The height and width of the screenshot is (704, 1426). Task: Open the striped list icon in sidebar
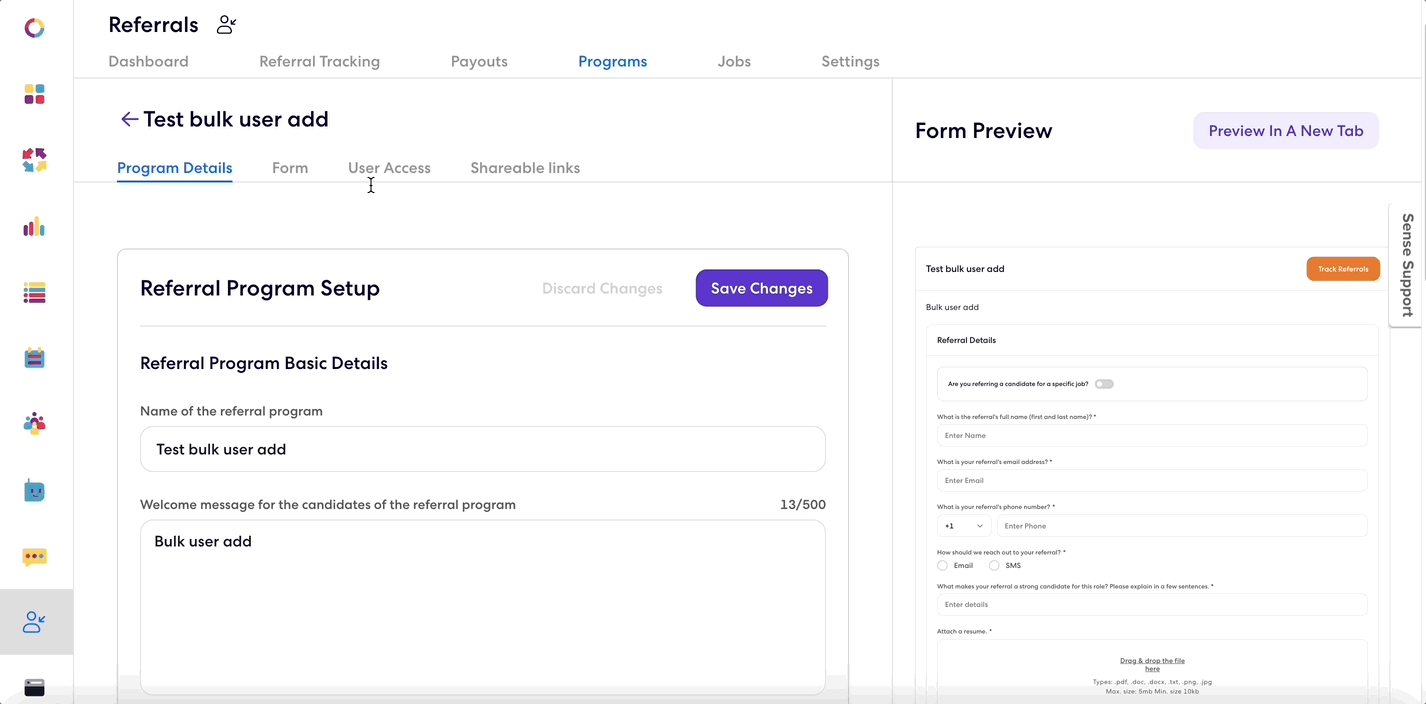35,293
